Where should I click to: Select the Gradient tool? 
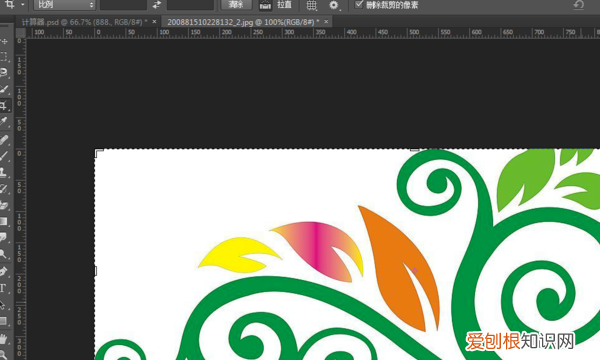coord(4,221)
